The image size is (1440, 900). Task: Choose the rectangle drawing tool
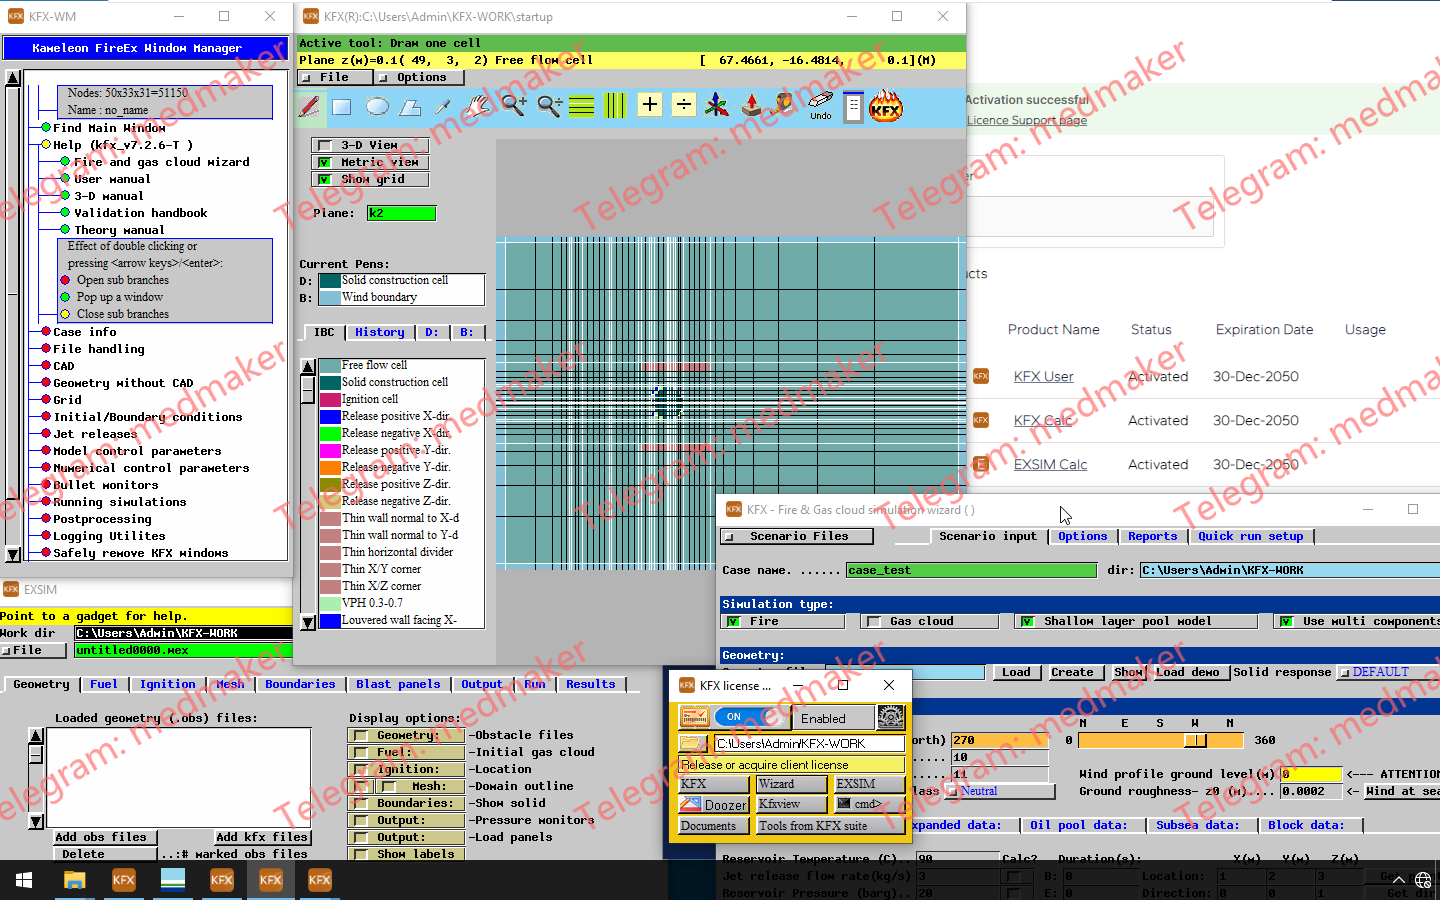coord(342,106)
